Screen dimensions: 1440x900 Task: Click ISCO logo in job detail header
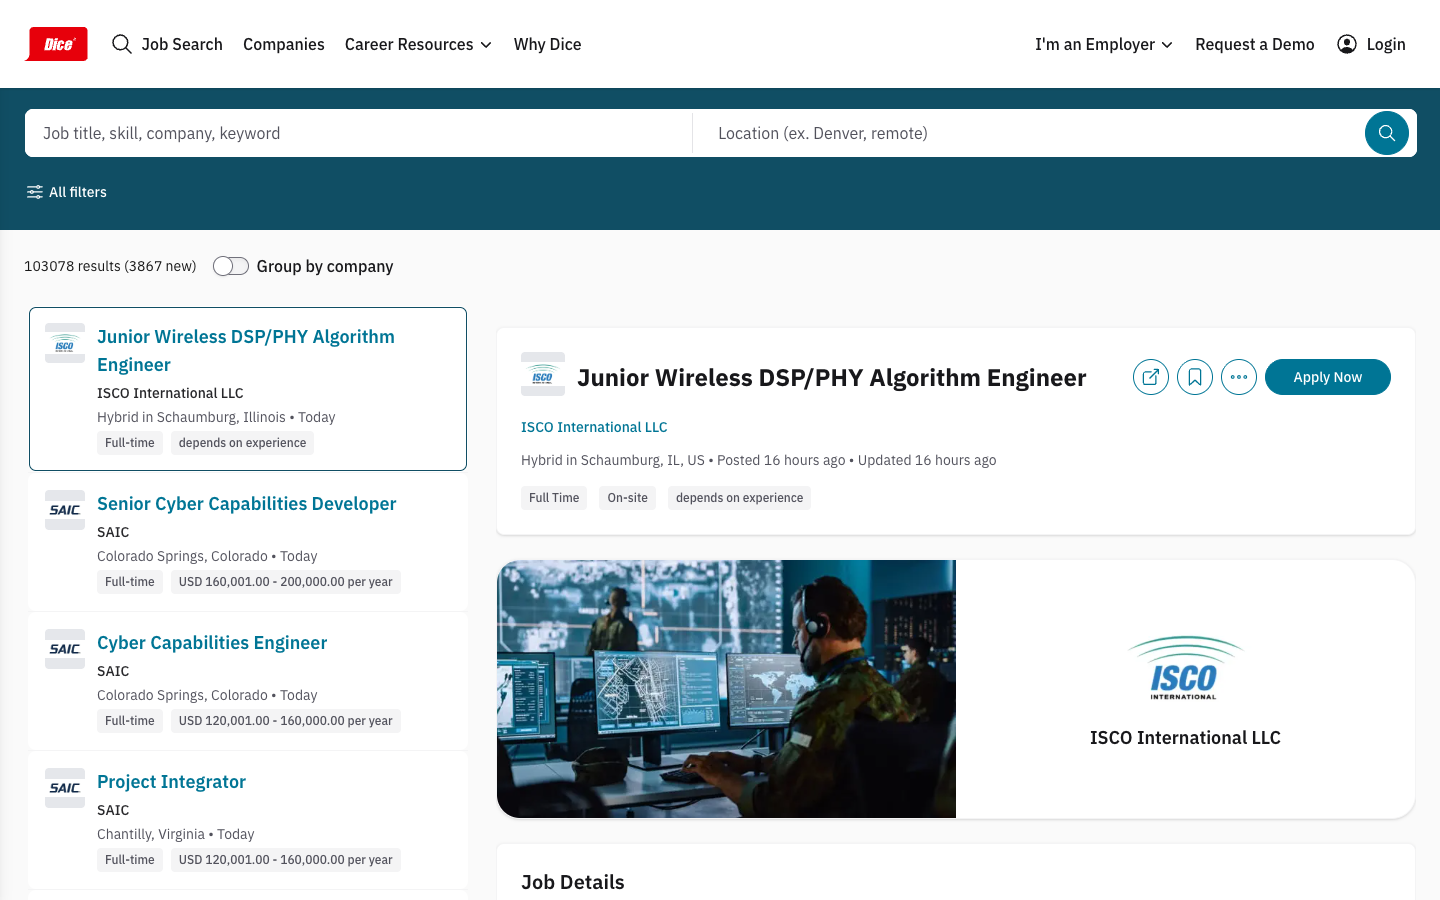[x=543, y=374]
